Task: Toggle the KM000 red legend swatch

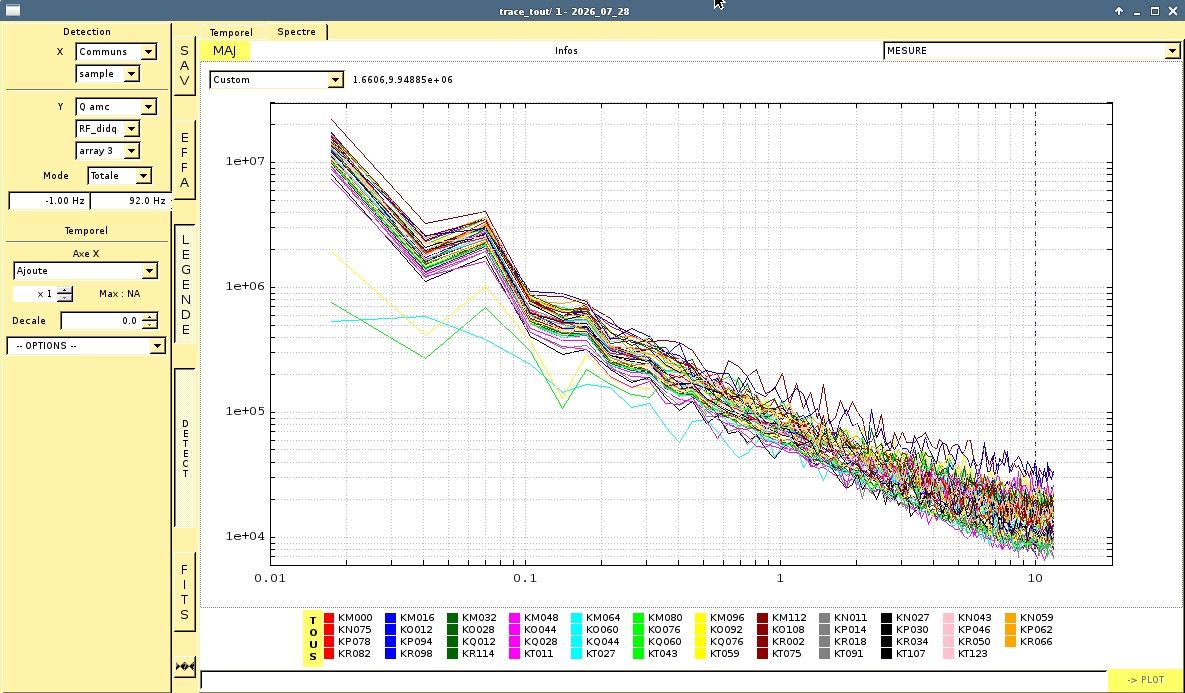Action: click(x=330, y=617)
